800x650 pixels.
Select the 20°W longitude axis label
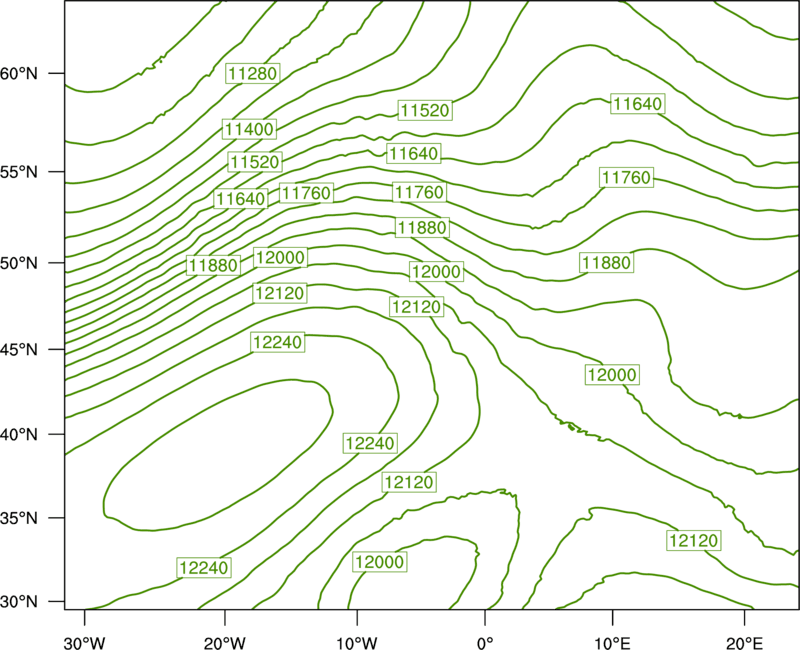pos(224,643)
